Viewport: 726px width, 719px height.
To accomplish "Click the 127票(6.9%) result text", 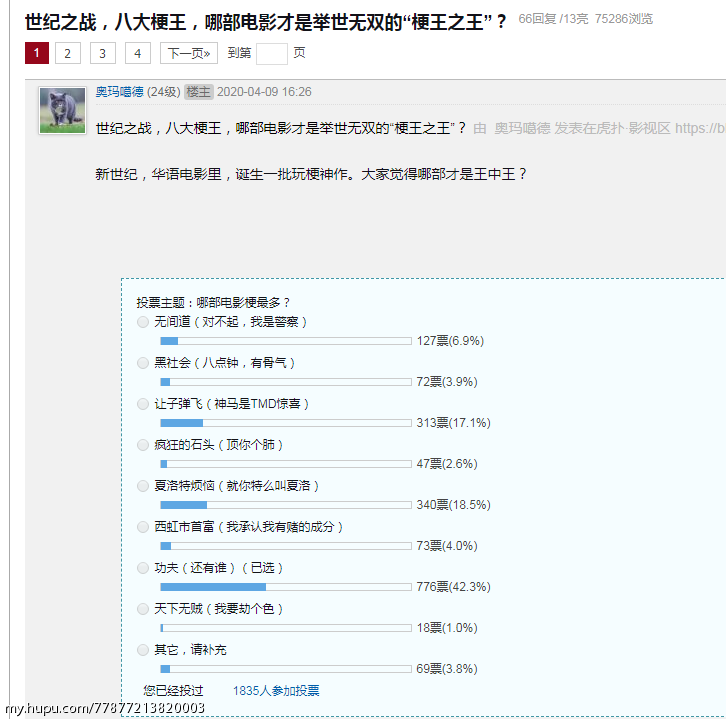I will pos(450,341).
